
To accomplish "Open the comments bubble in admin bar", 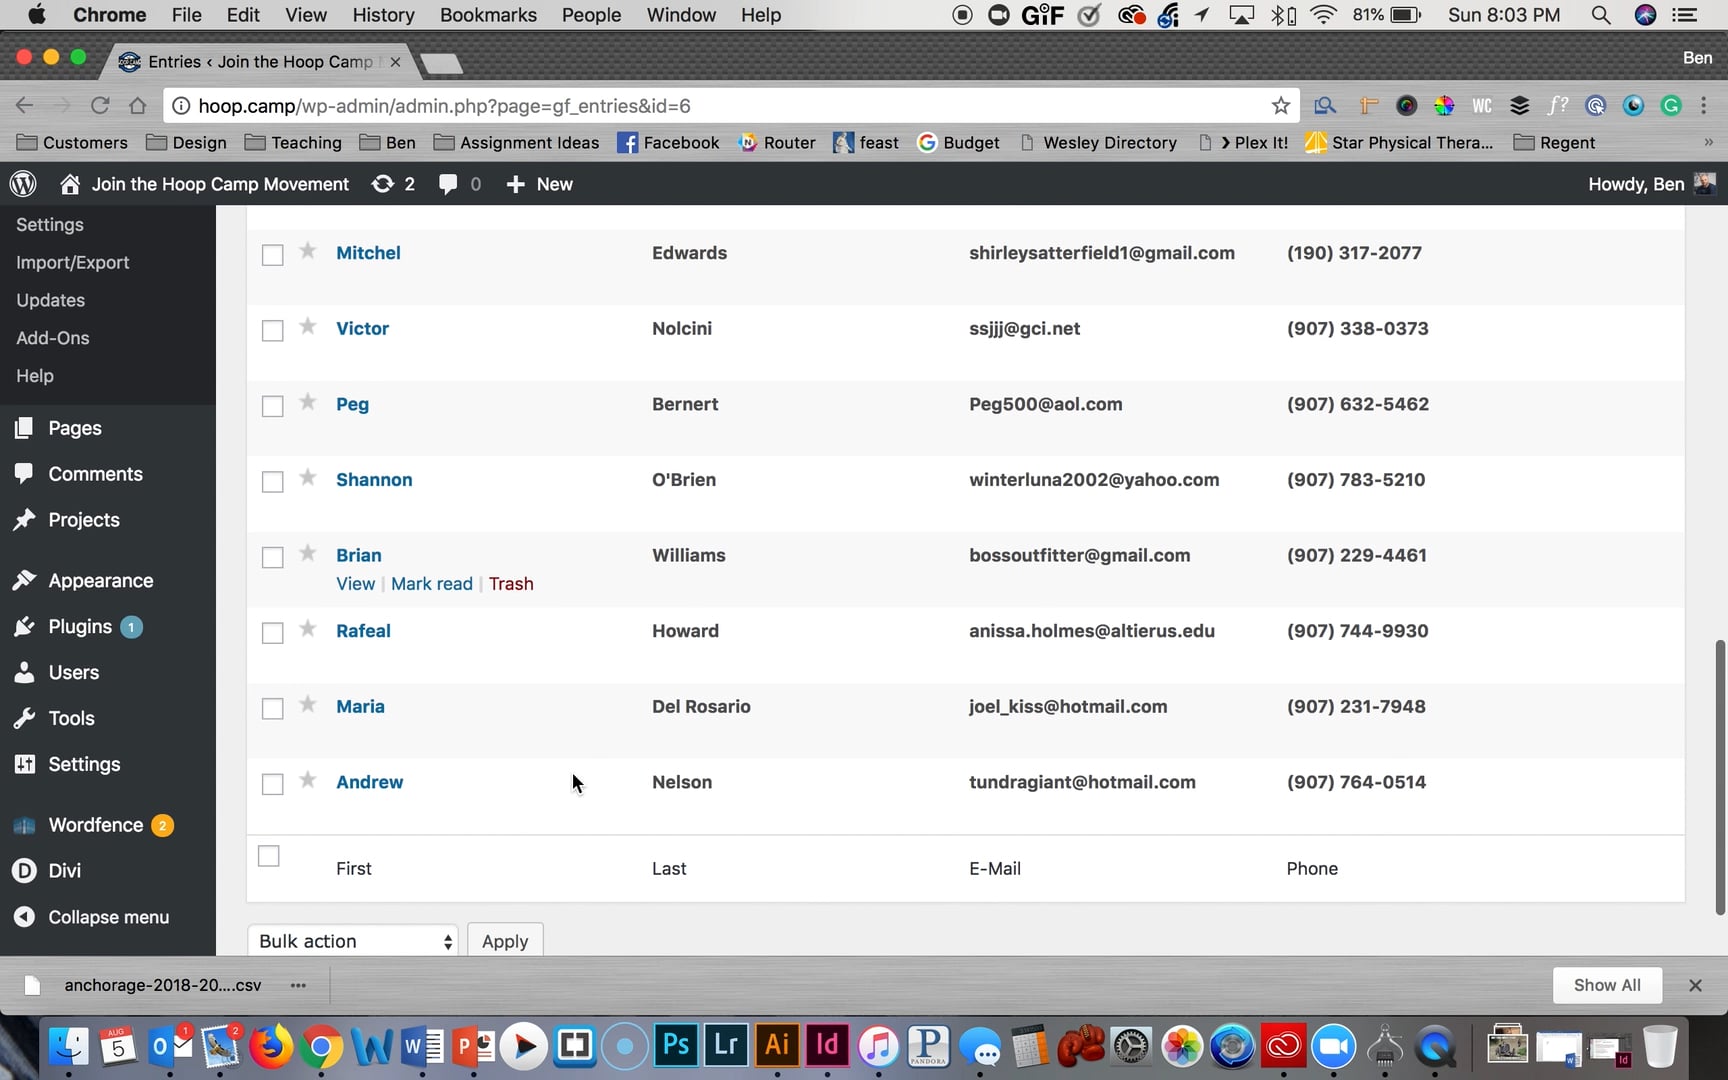I will point(459,184).
